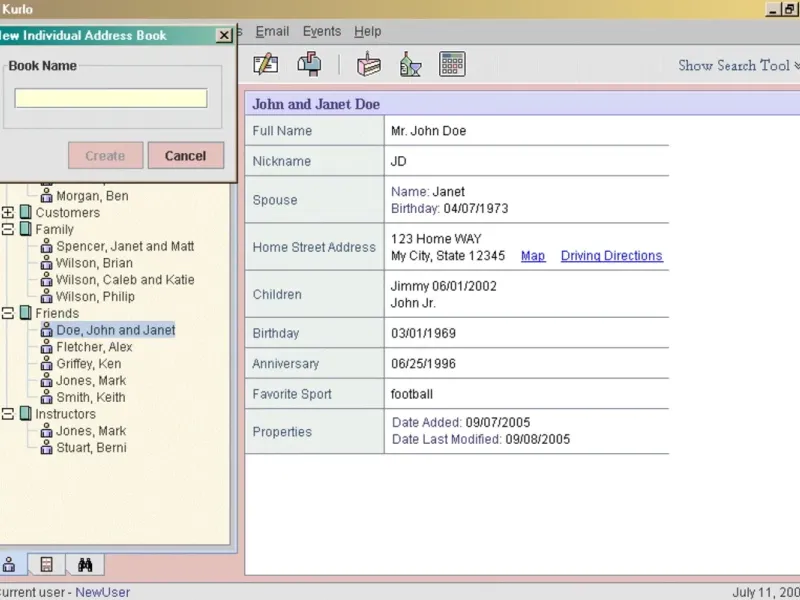This screenshot has width=800, height=600.
Task: Click person icon beside Stuart, Berni
Action: click(x=46, y=447)
